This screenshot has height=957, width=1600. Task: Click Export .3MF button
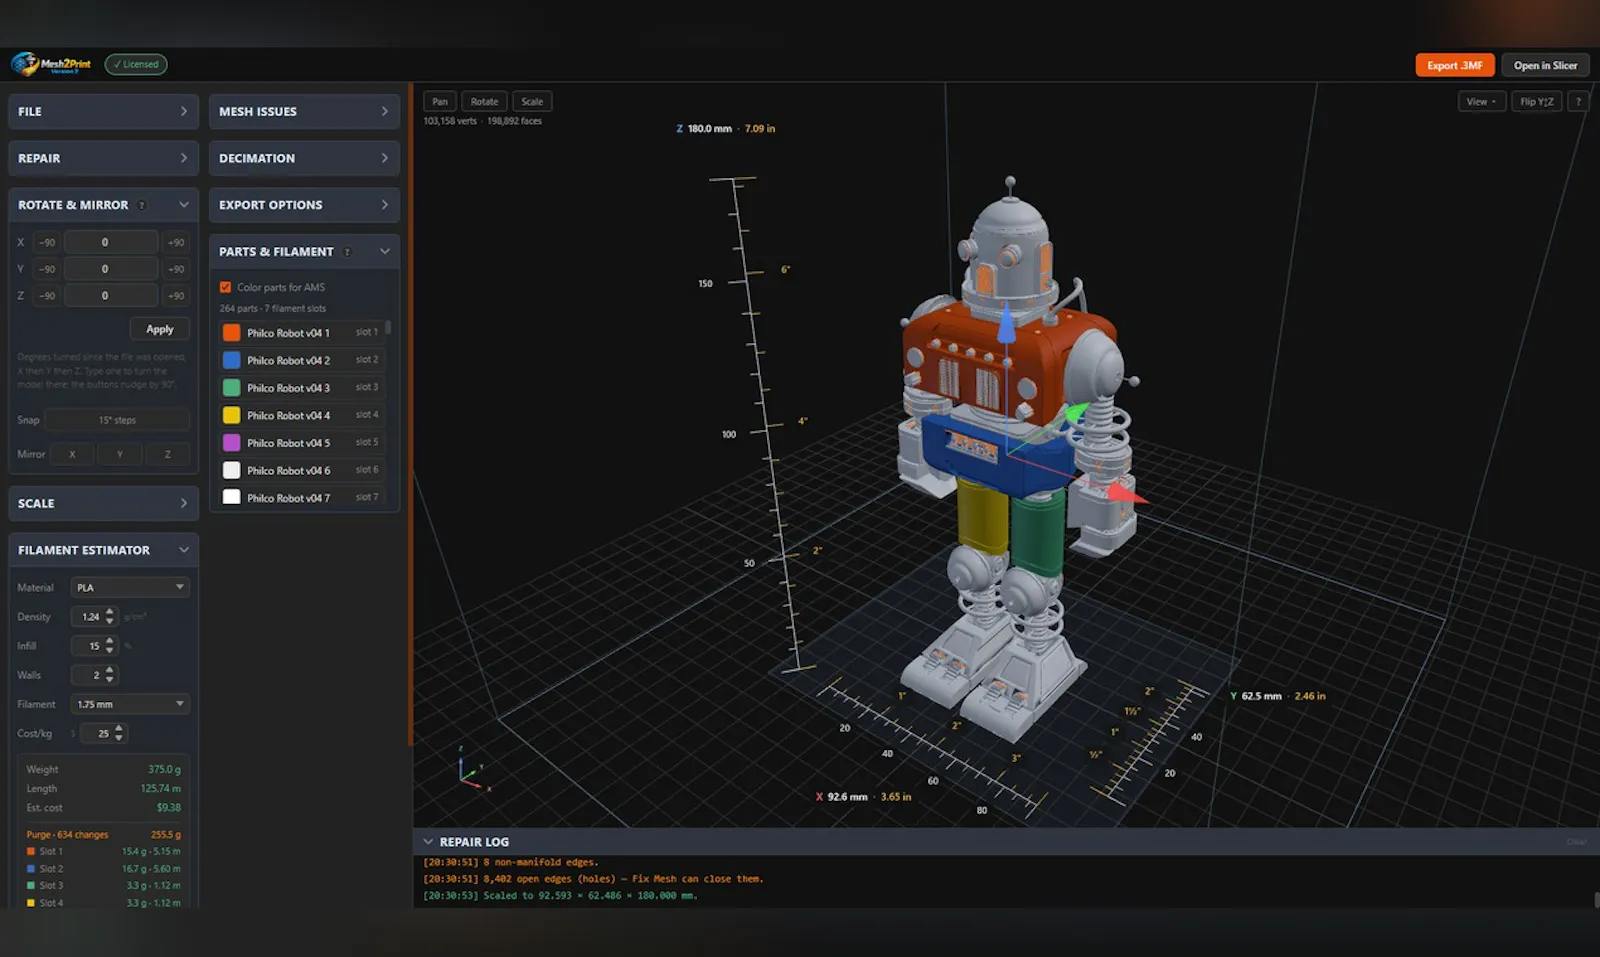(1455, 65)
